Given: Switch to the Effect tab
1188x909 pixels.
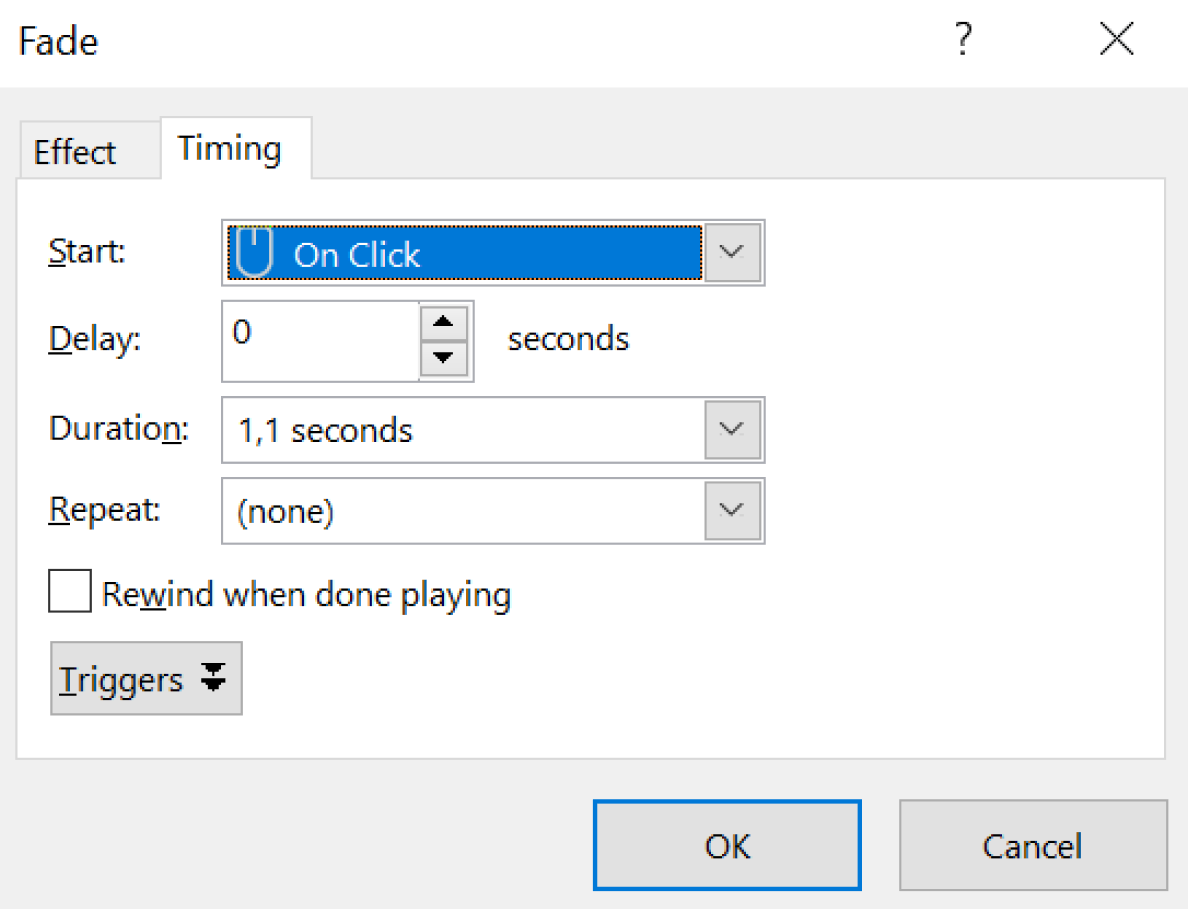Looking at the screenshot, I should [74, 151].
